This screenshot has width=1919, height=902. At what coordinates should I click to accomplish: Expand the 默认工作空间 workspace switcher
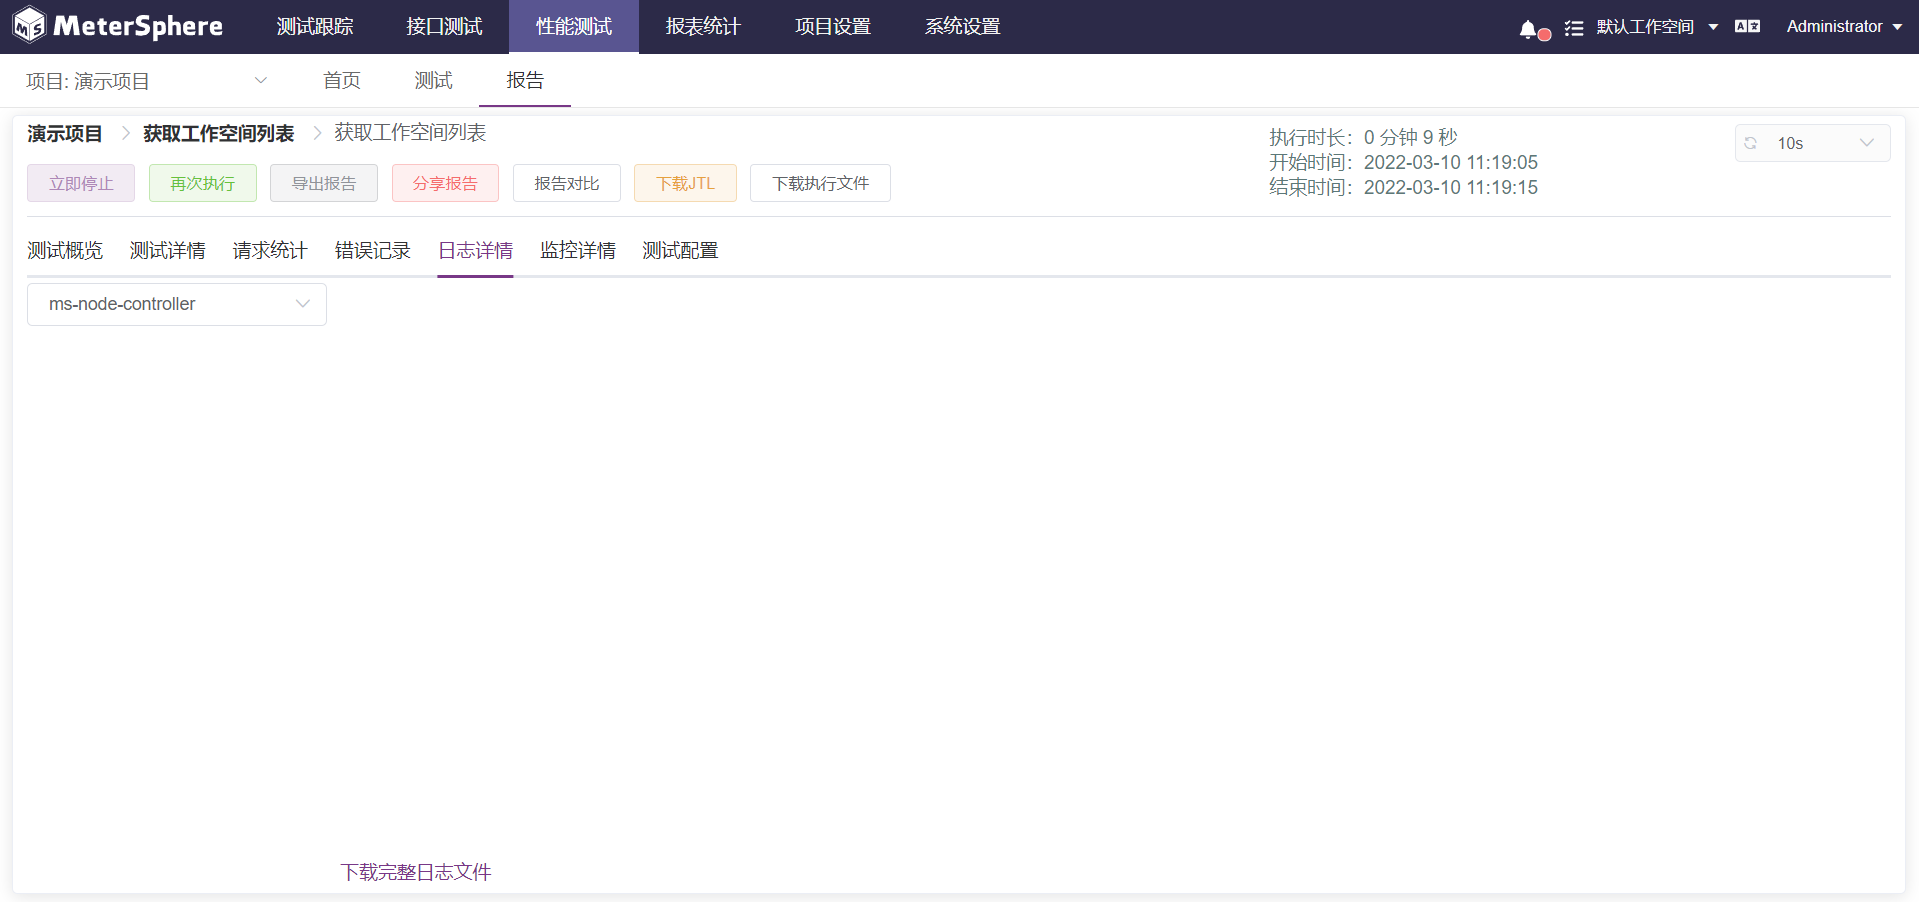click(1655, 26)
